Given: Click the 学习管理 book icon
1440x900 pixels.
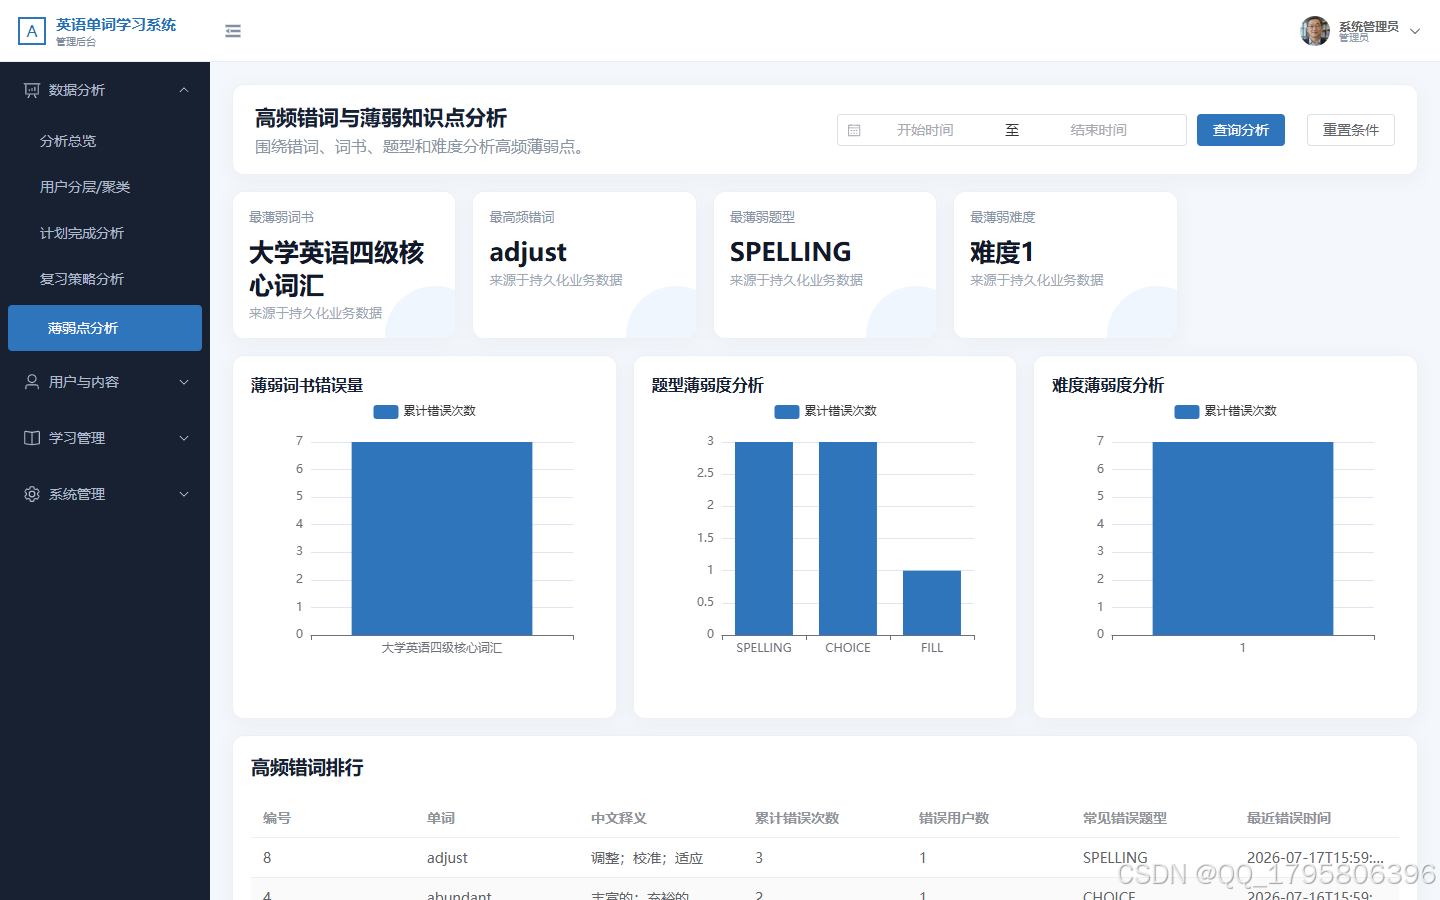Looking at the screenshot, I should click(32, 438).
